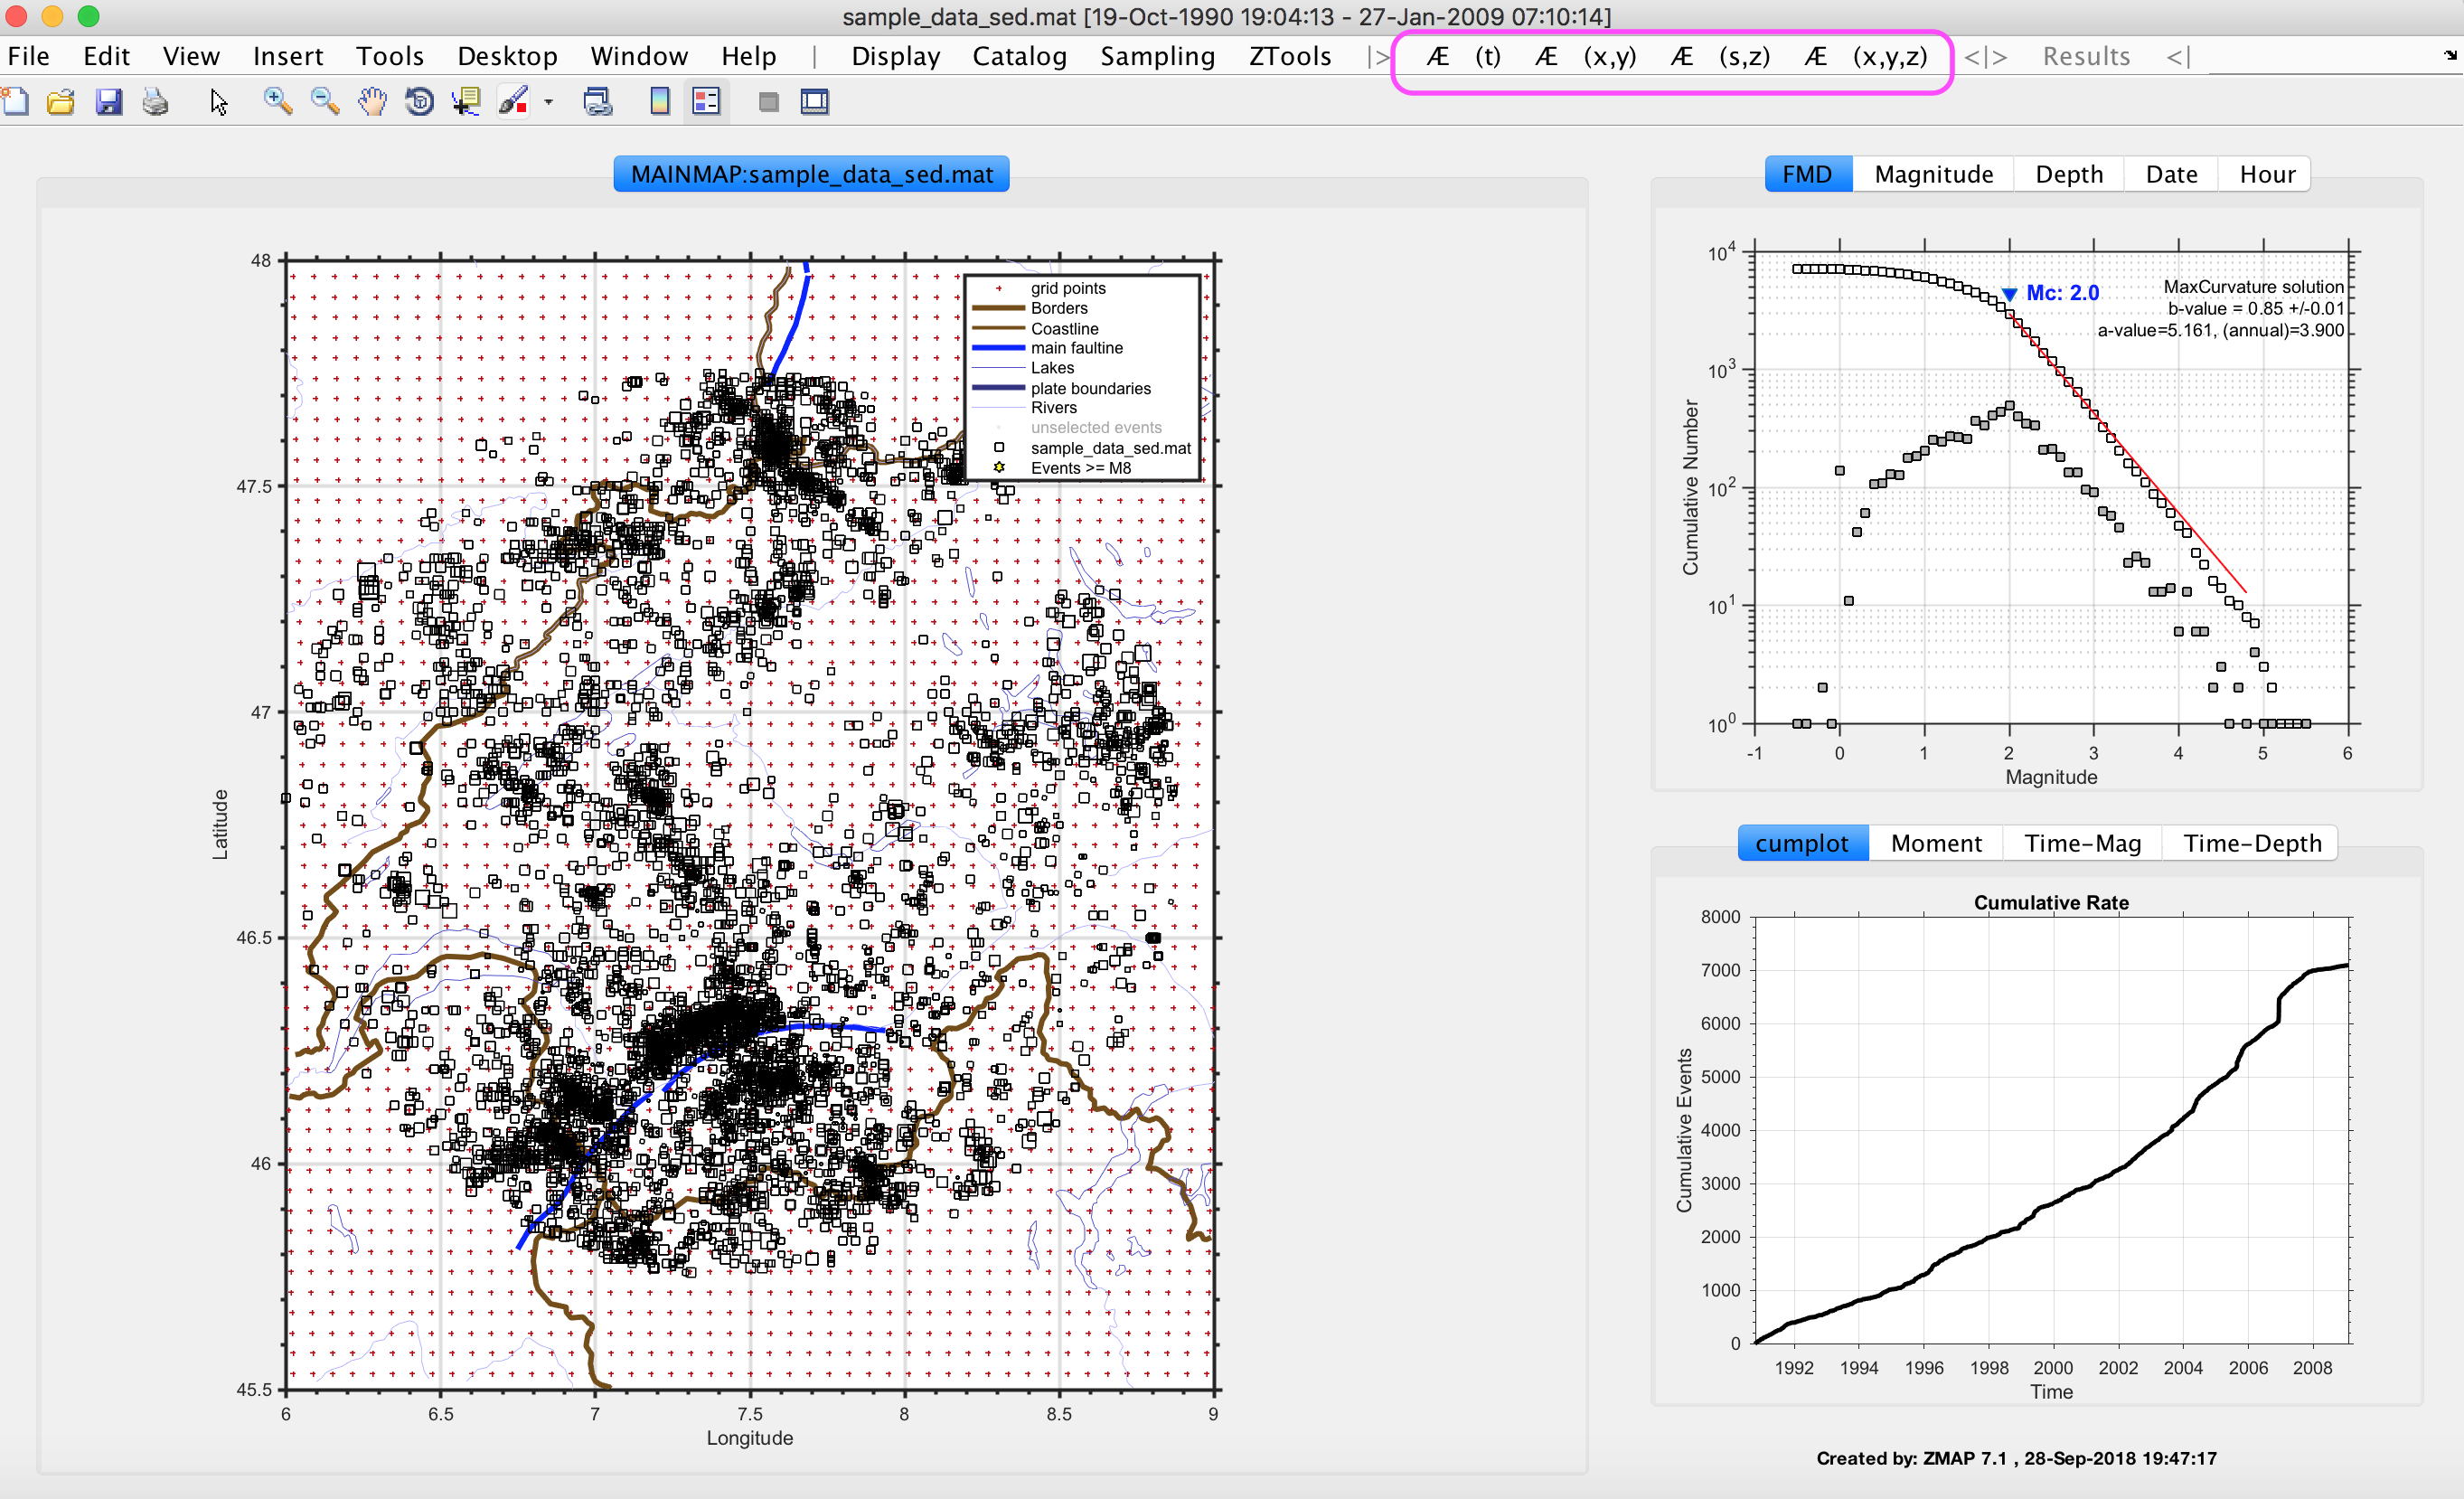
Task: Click the <|> navigation control
Action: pyautogui.click(x=1985, y=56)
